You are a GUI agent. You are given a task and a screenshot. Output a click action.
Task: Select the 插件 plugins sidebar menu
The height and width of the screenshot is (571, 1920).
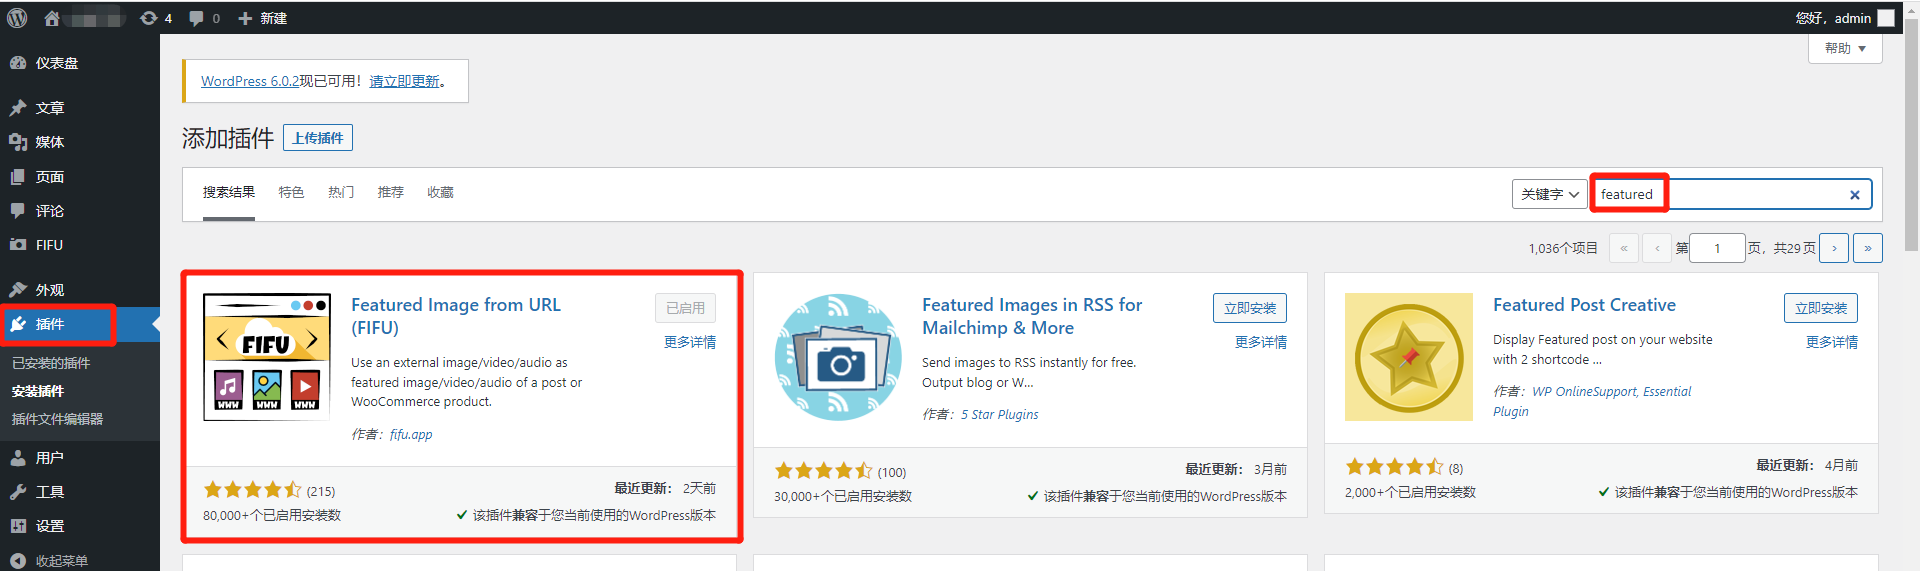tap(80, 324)
